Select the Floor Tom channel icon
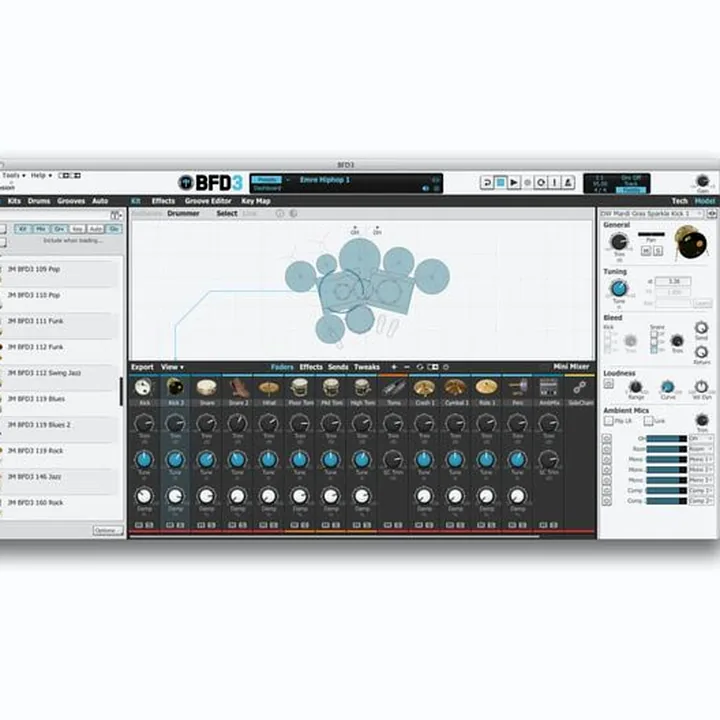Image resolution: width=720 pixels, height=720 pixels. pos(299,388)
